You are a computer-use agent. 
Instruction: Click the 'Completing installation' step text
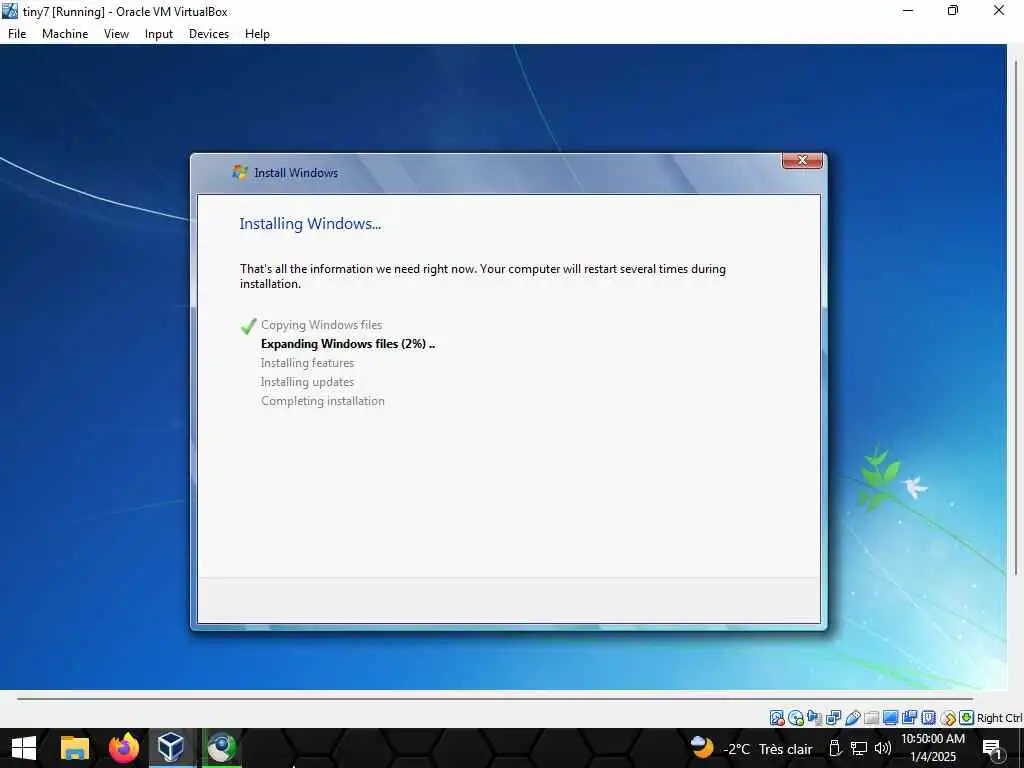(x=323, y=401)
